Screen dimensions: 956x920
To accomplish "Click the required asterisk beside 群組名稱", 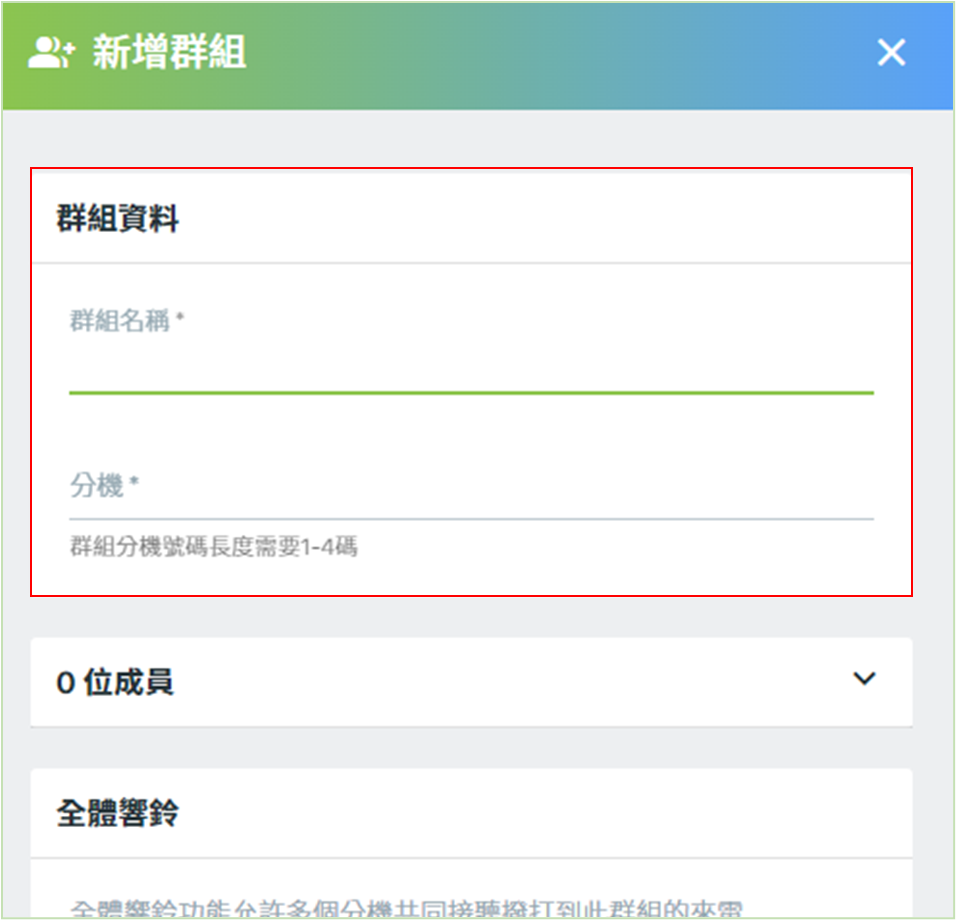I will pos(180,316).
